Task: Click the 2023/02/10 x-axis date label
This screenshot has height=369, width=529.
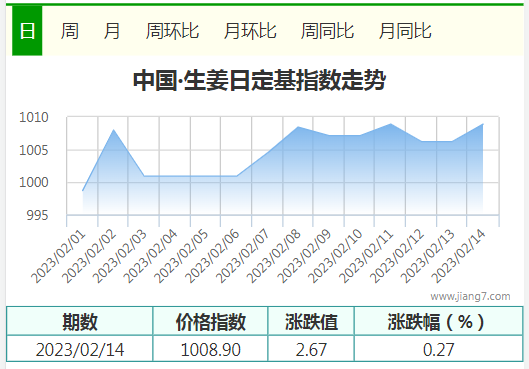Action: point(335,256)
